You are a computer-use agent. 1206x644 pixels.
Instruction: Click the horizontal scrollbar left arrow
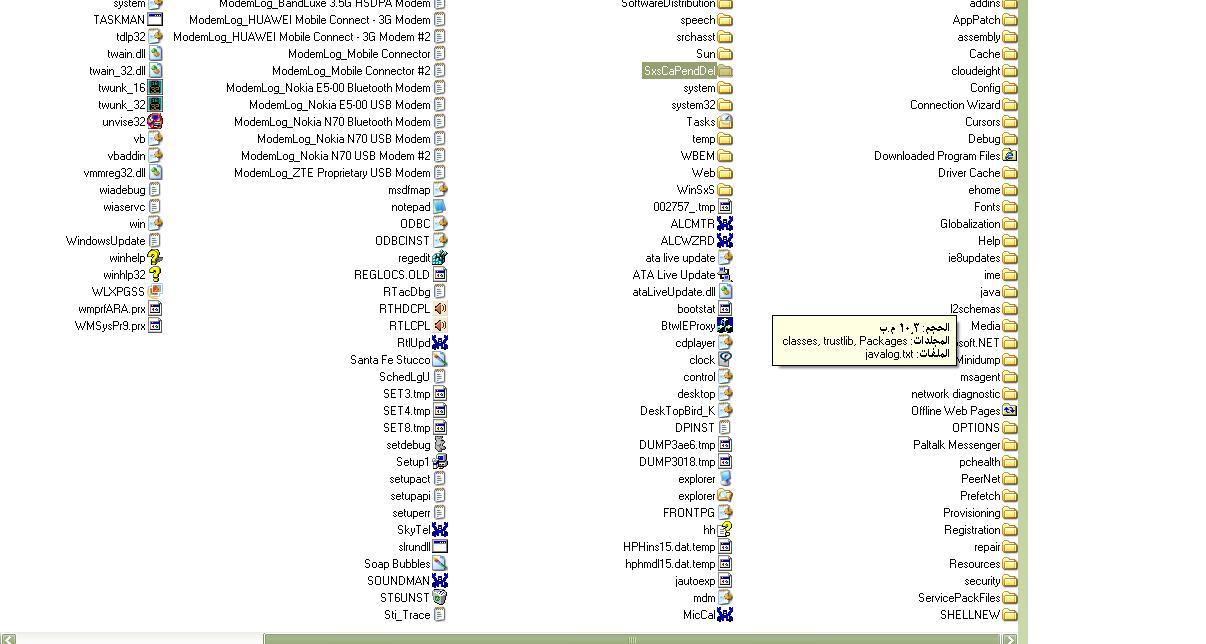pyautogui.click(x=8, y=639)
